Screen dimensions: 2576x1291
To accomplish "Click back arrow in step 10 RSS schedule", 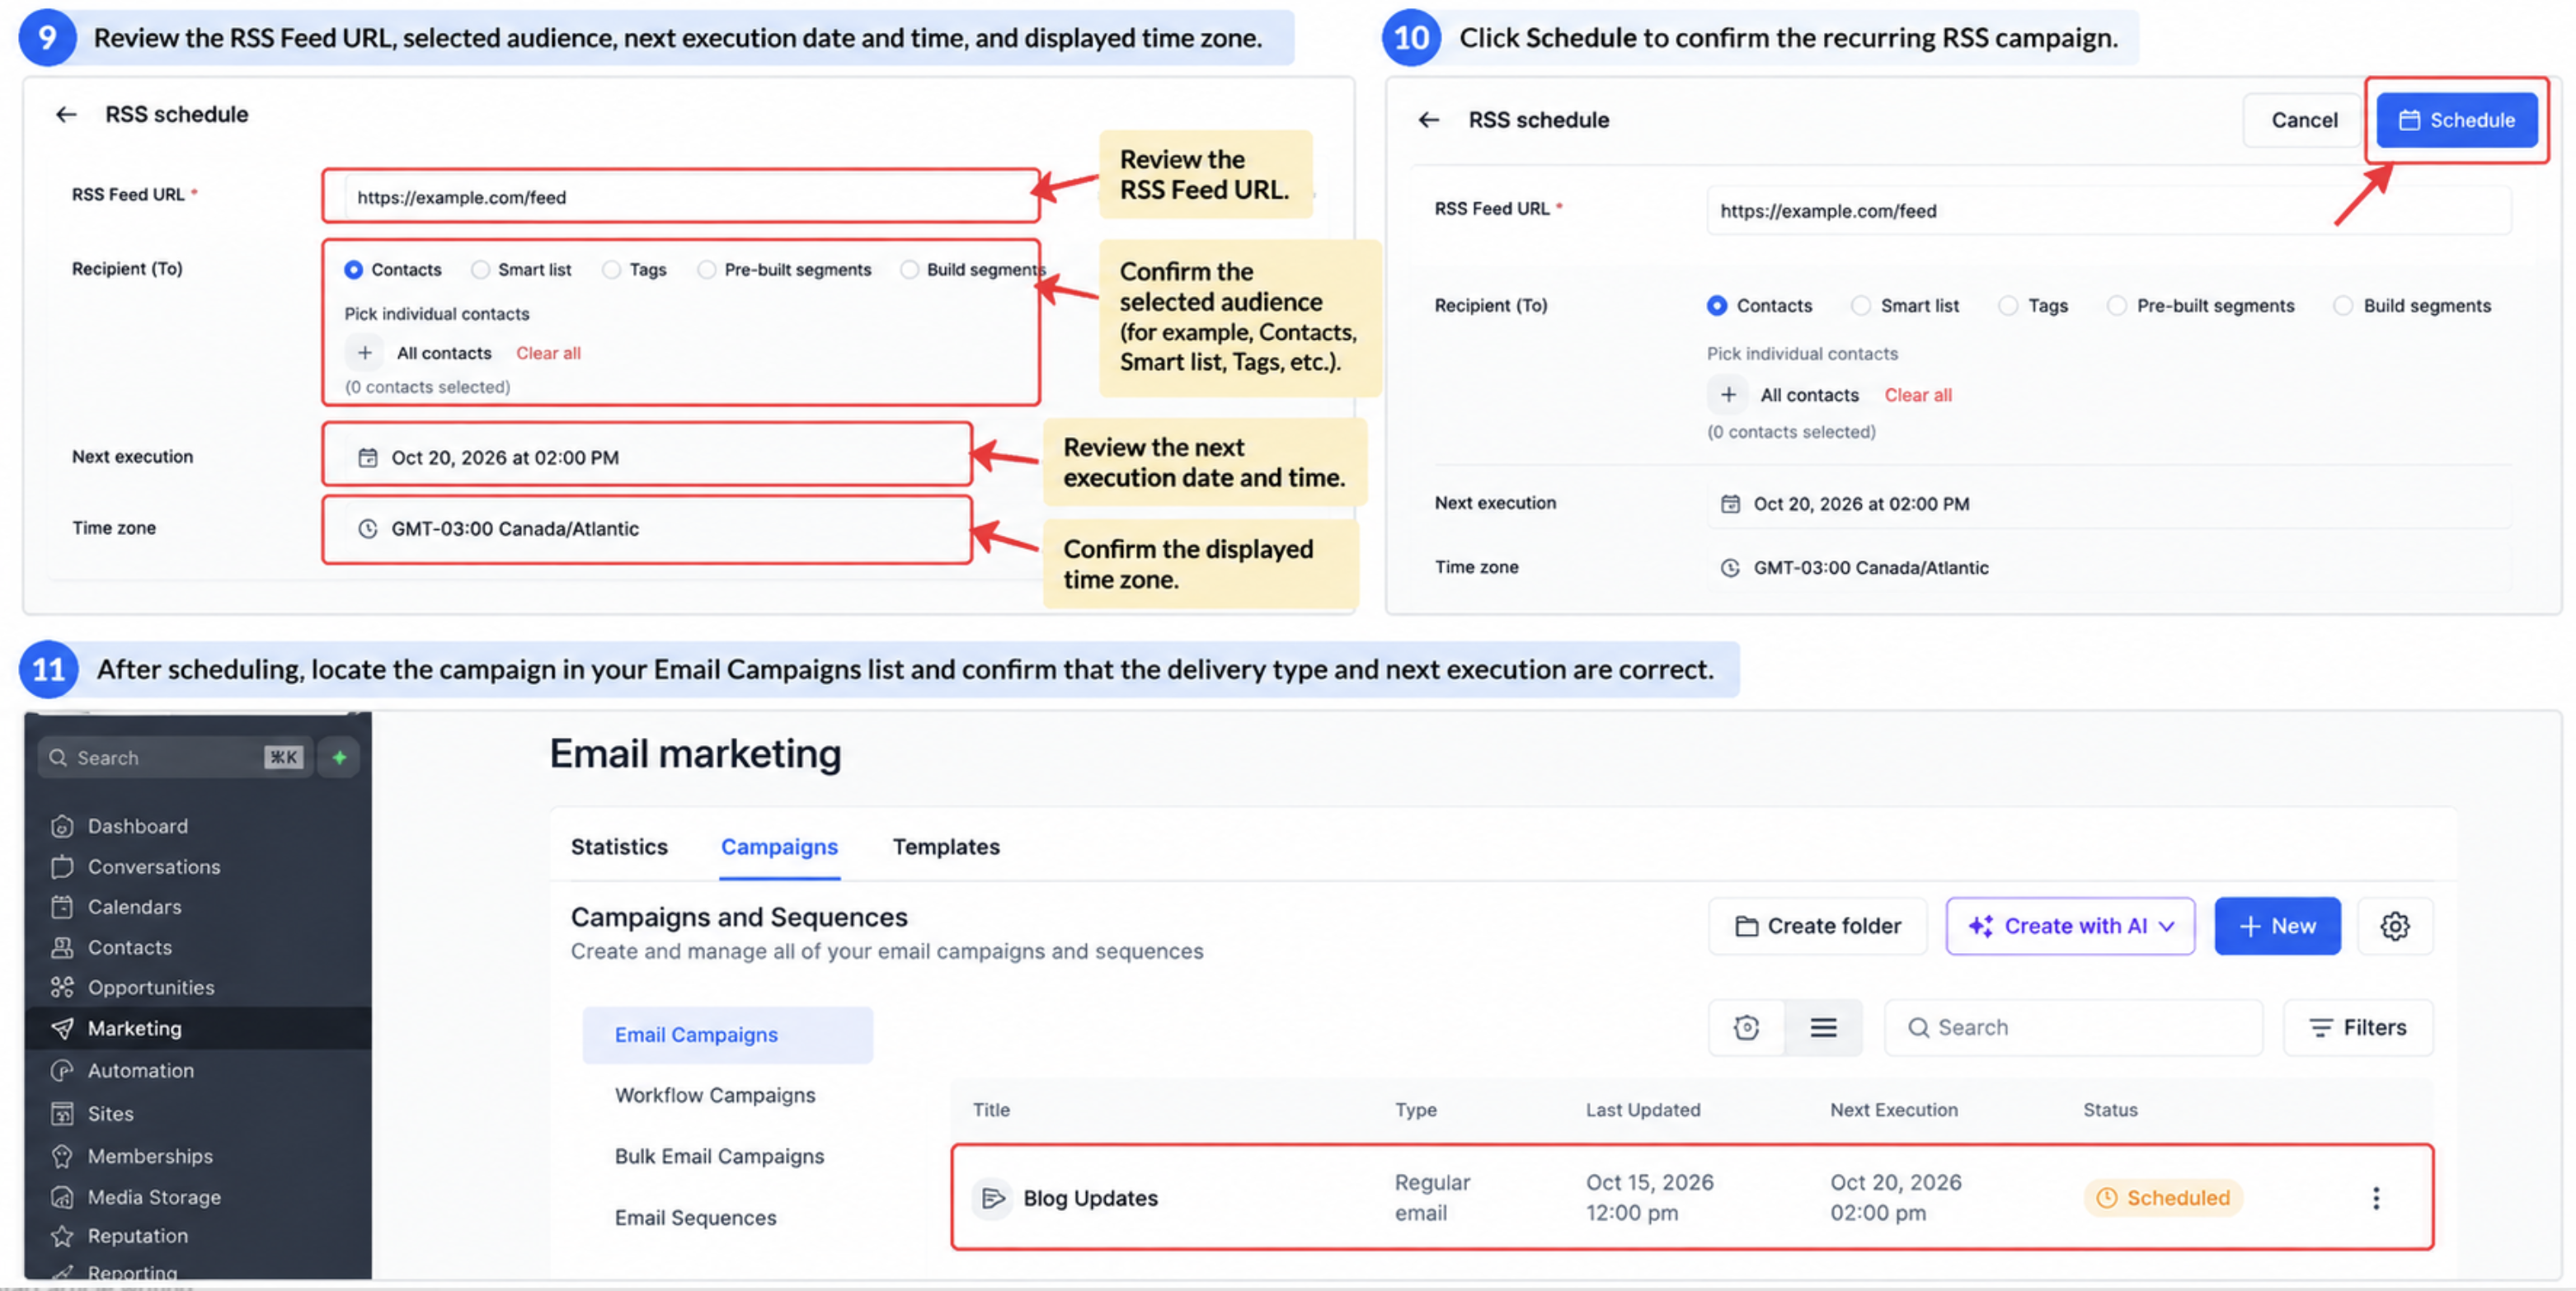I will point(1428,120).
